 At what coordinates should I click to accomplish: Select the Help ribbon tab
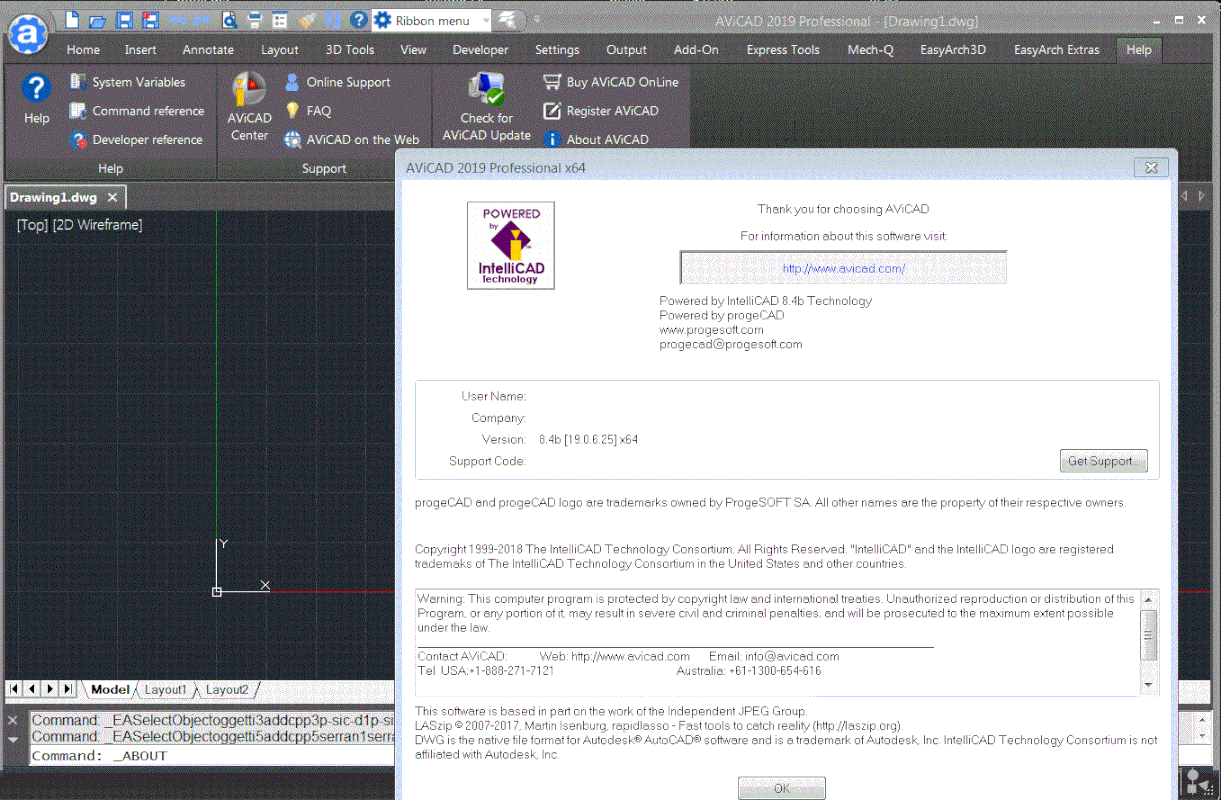point(1139,50)
